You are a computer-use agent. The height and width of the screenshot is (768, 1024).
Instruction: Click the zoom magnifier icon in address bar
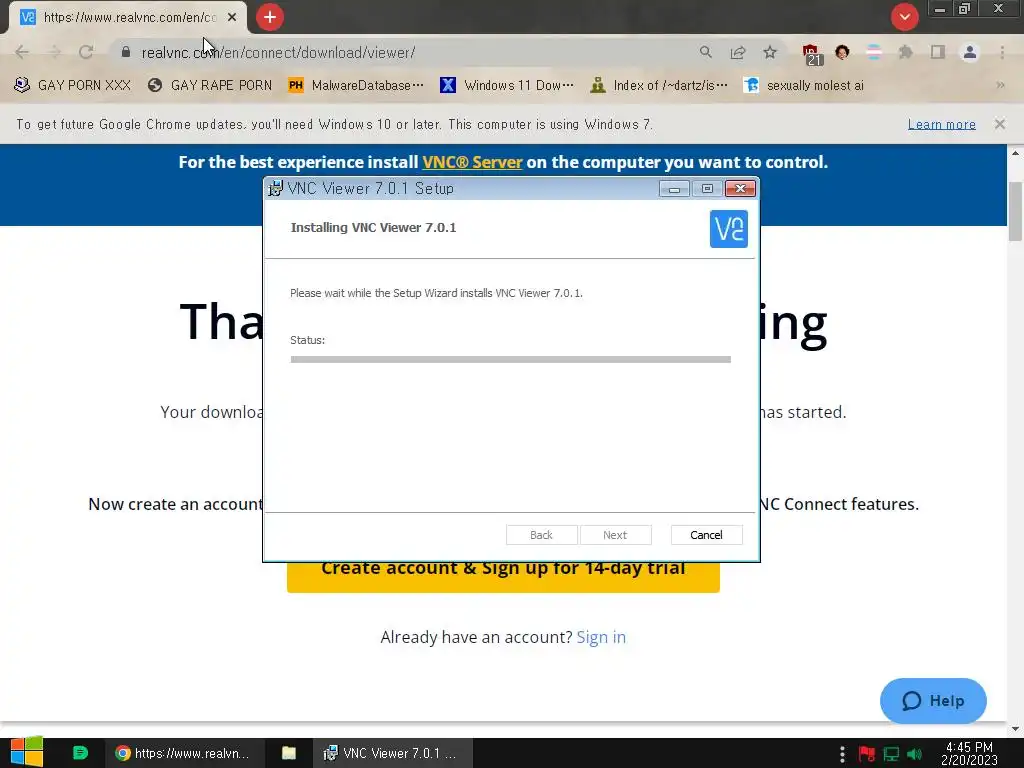705,52
